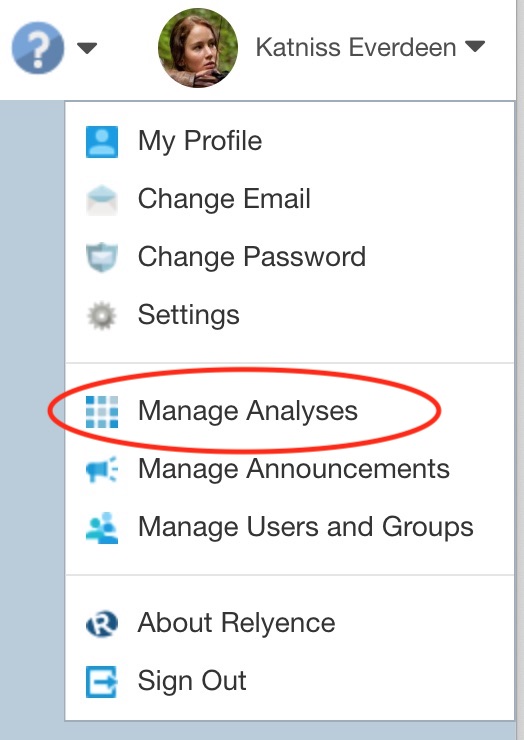
Task: Open Settings from the user menu
Action: [289, 315]
